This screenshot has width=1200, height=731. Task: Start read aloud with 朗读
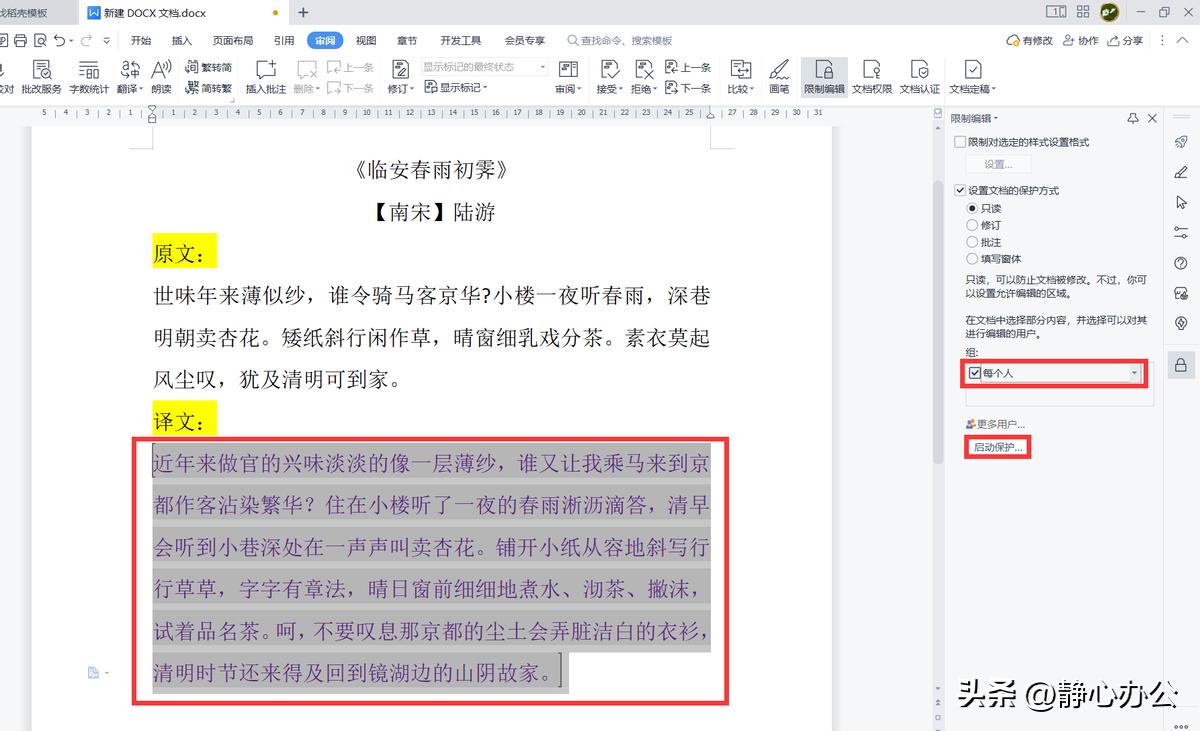161,75
